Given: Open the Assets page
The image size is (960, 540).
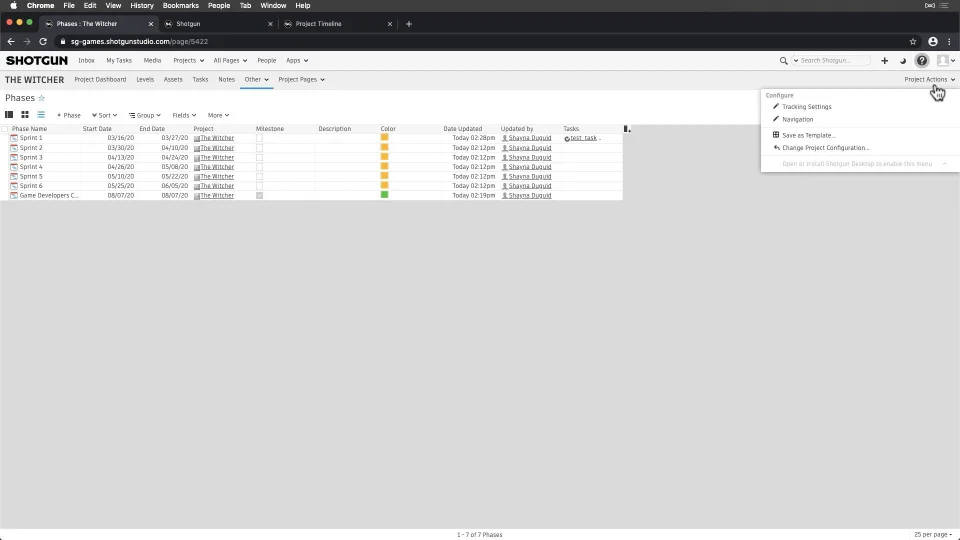Looking at the screenshot, I should (x=173, y=80).
